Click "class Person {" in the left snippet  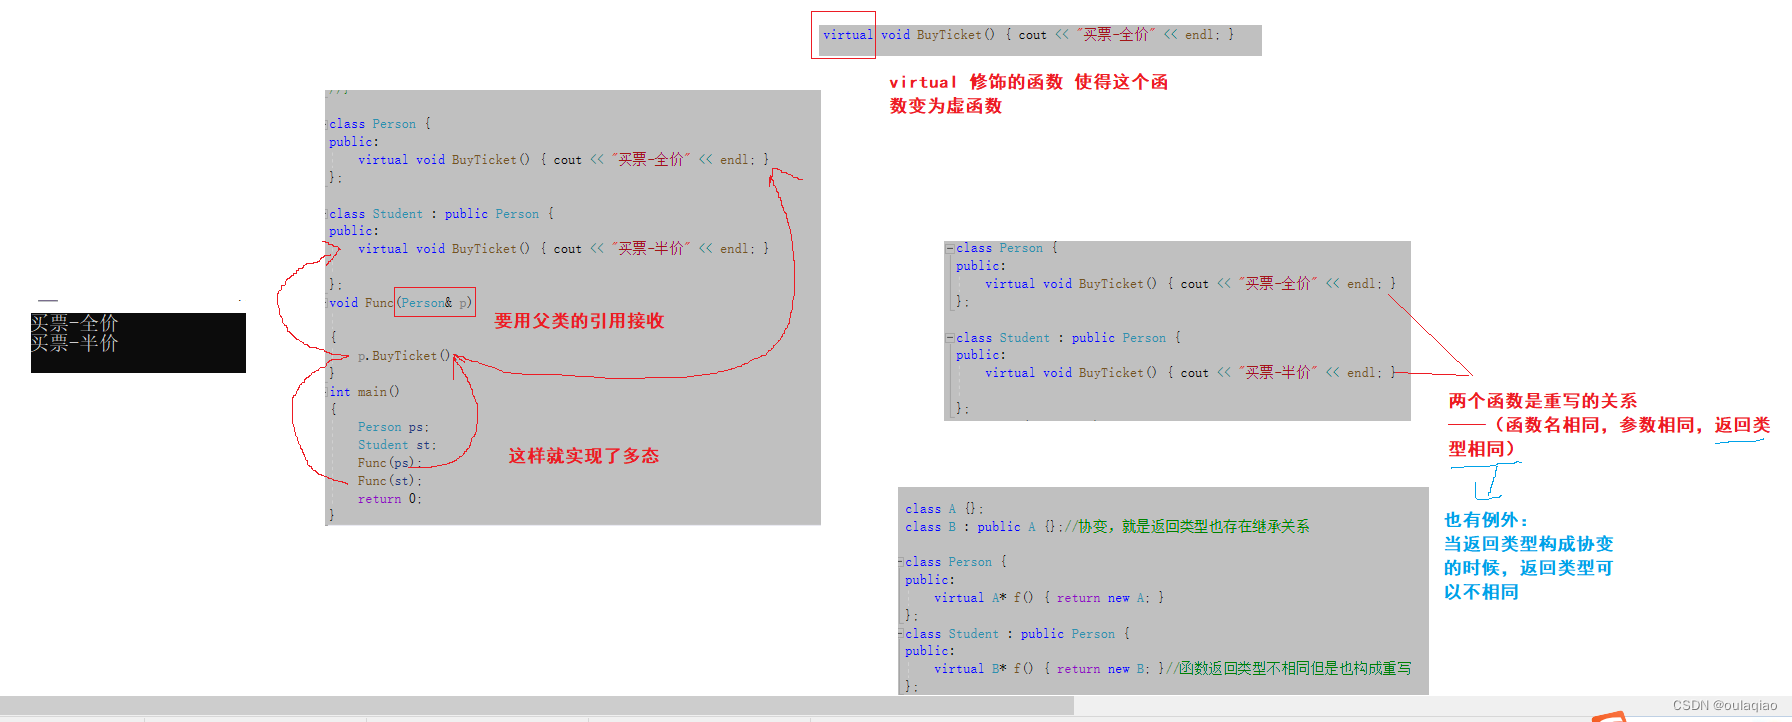pos(380,124)
